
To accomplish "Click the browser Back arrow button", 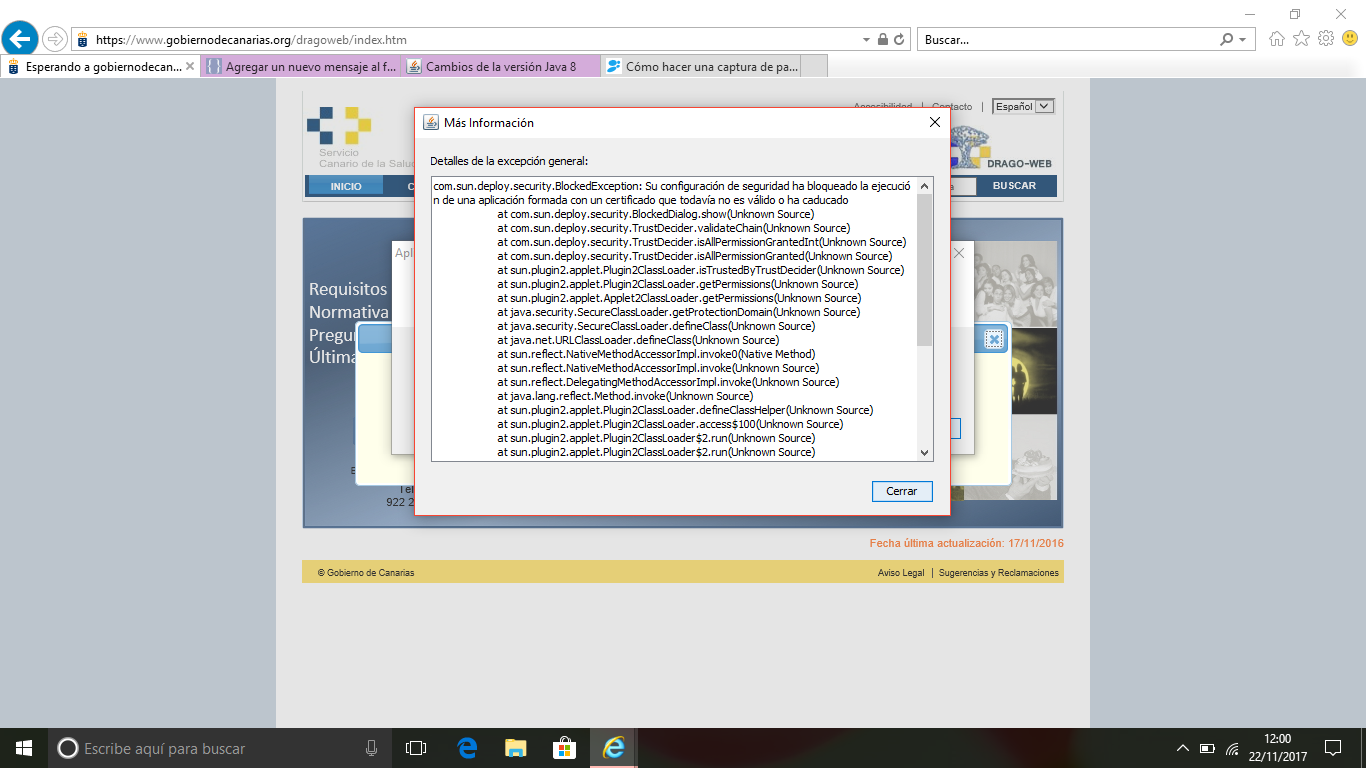I will coord(21,39).
